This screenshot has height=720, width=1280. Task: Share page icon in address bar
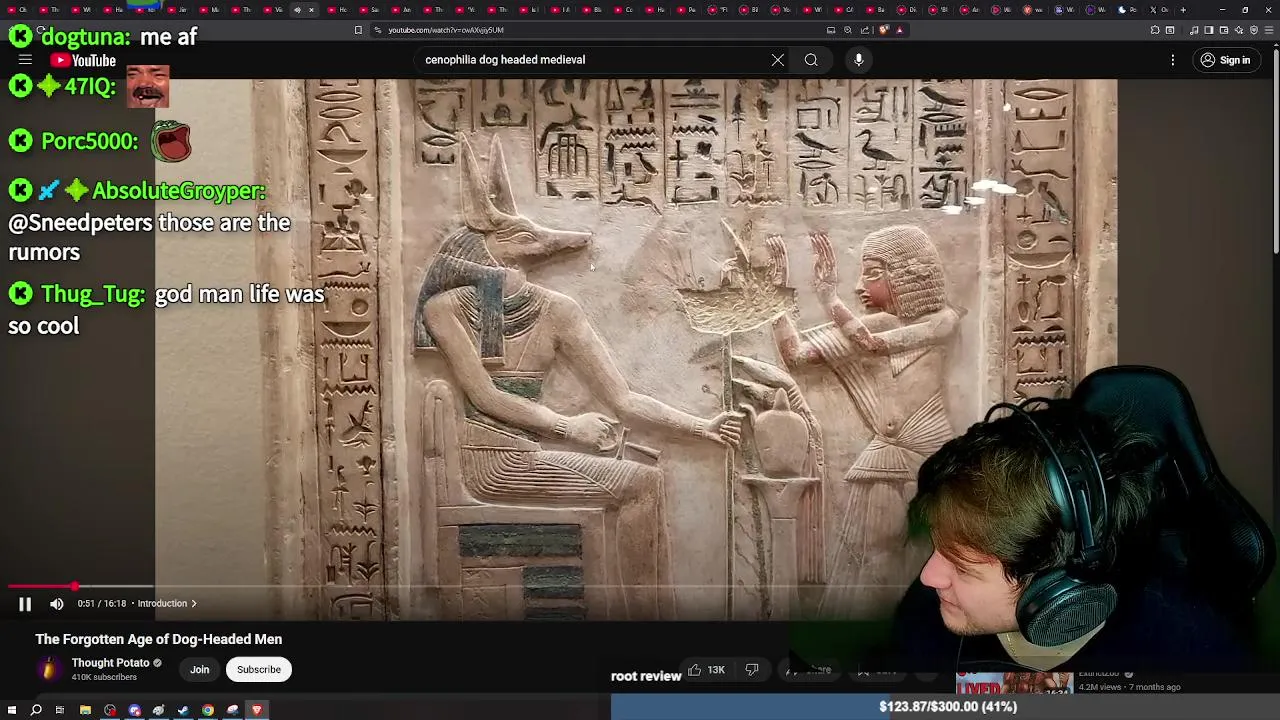click(865, 30)
